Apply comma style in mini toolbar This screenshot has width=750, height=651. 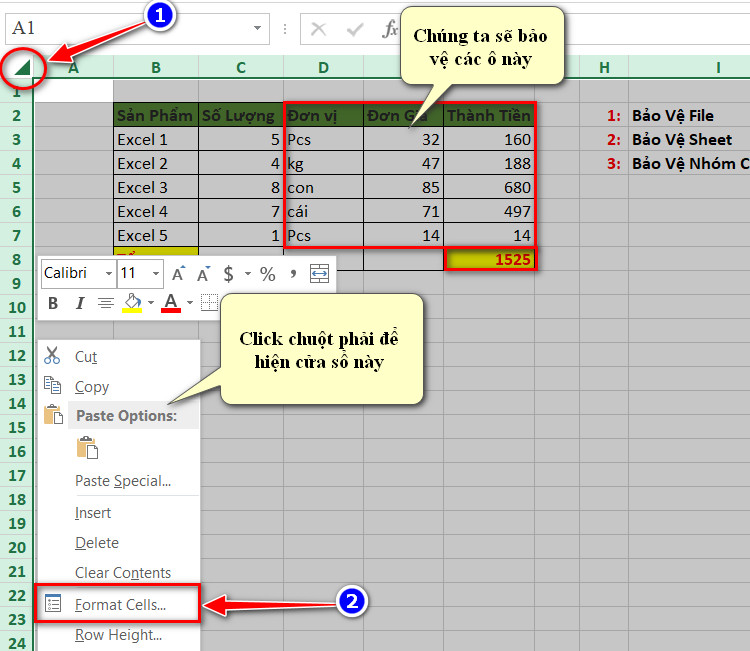tap(293, 274)
